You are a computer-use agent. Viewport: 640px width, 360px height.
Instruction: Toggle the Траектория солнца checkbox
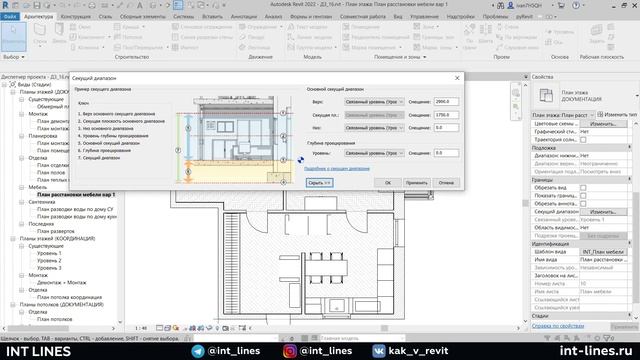(x=583, y=140)
